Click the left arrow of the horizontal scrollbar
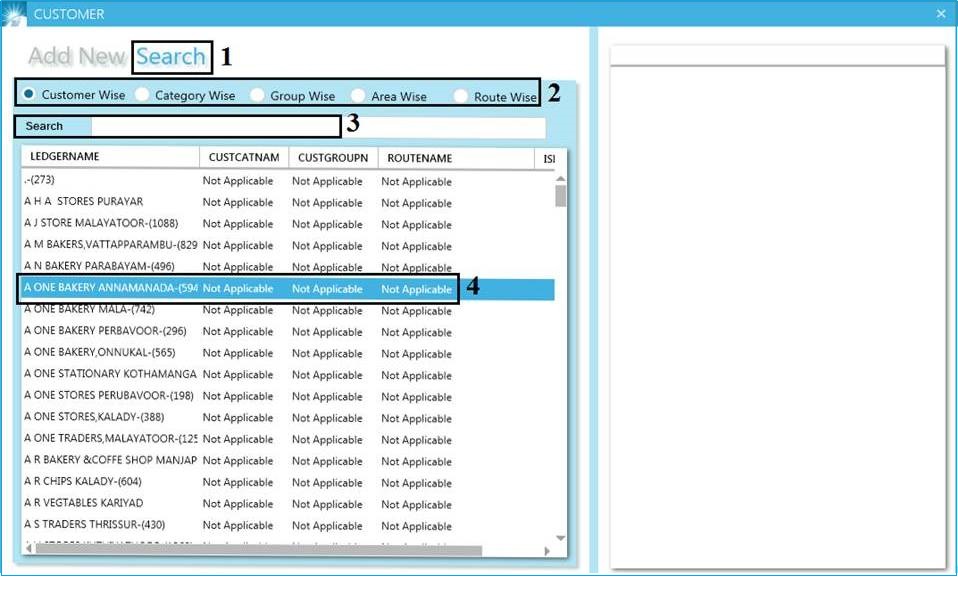 pyautogui.click(x=31, y=549)
